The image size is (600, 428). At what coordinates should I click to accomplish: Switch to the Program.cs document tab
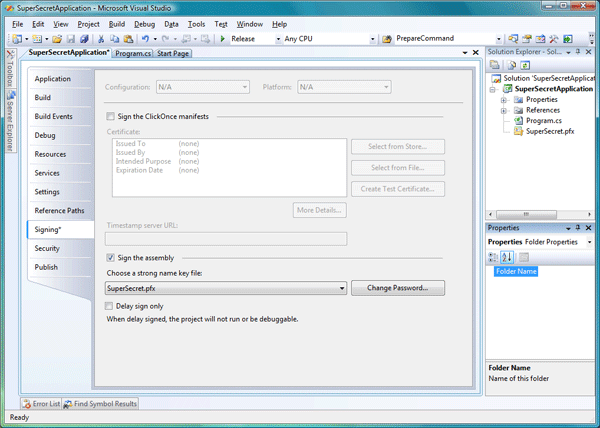[x=133, y=54]
